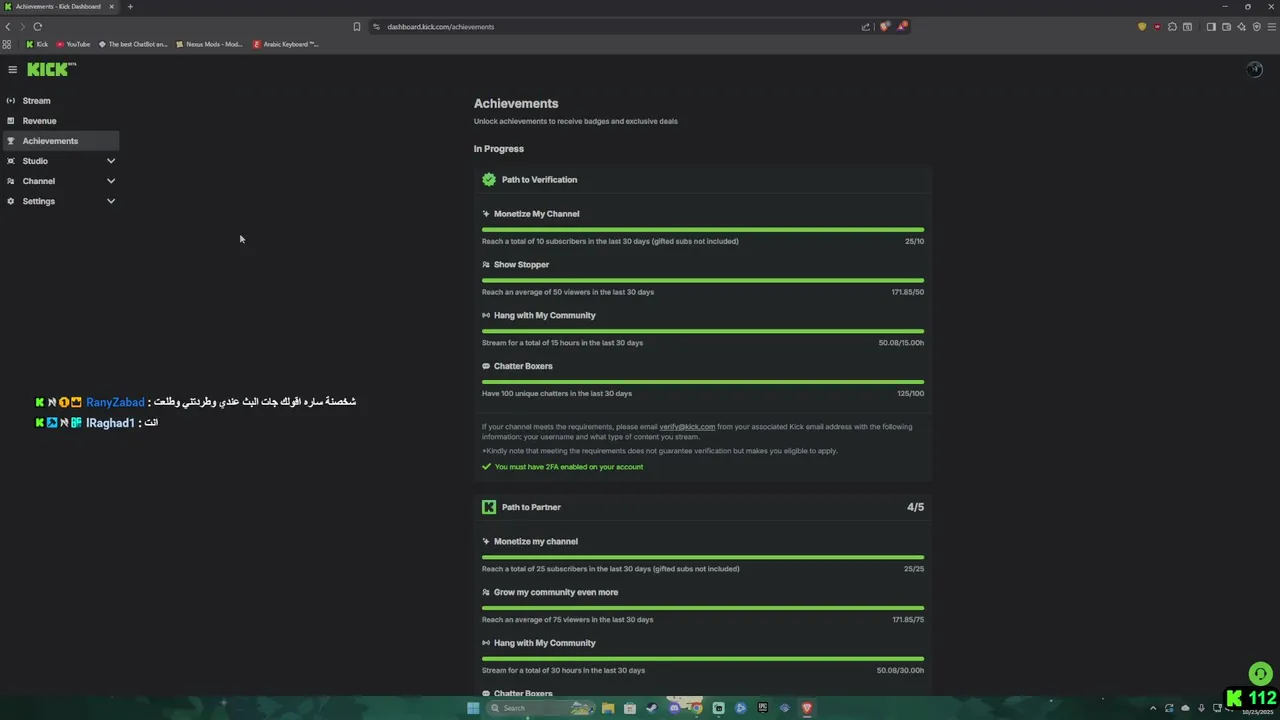Image resolution: width=1280 pixels, height=720 pixels.
Task: Click the Revenue sidebar icon
Action: (11, 121)
